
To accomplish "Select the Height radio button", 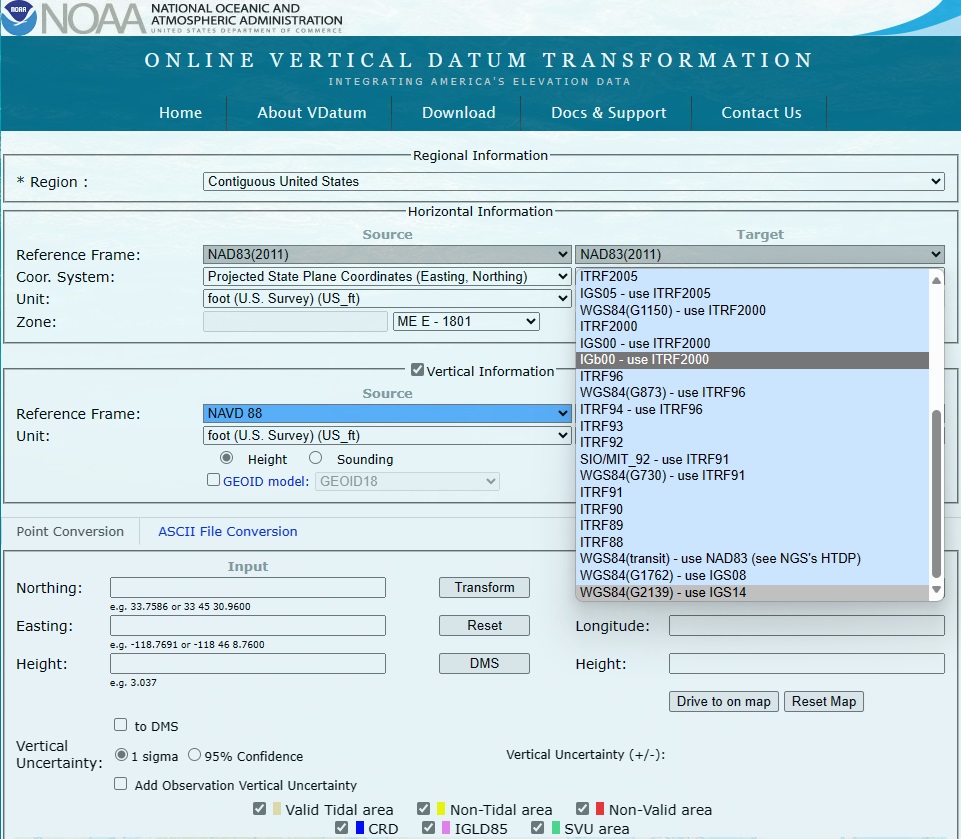I will coord(227,458).
